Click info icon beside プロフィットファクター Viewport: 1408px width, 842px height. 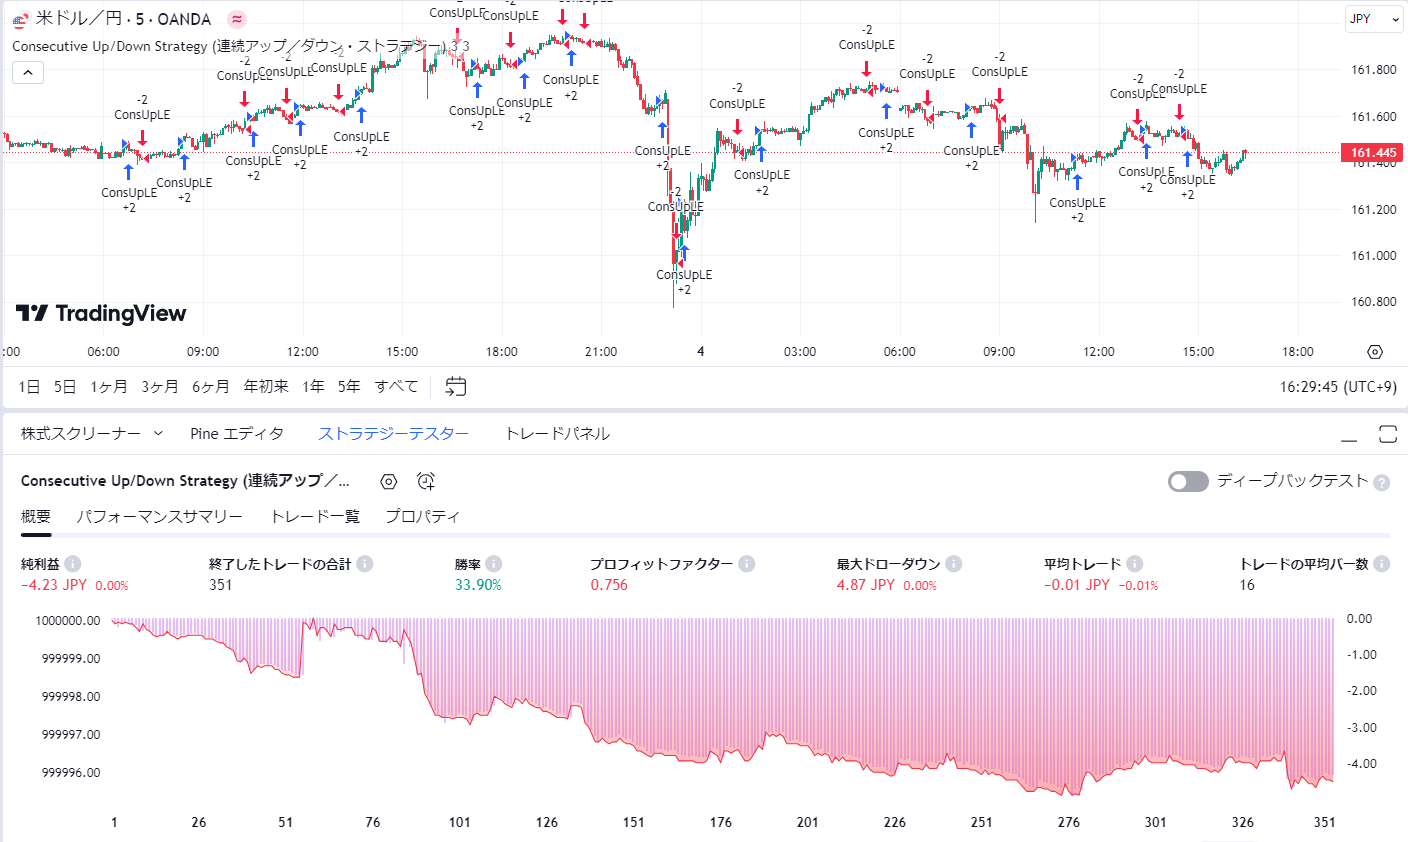pos(747,564)
